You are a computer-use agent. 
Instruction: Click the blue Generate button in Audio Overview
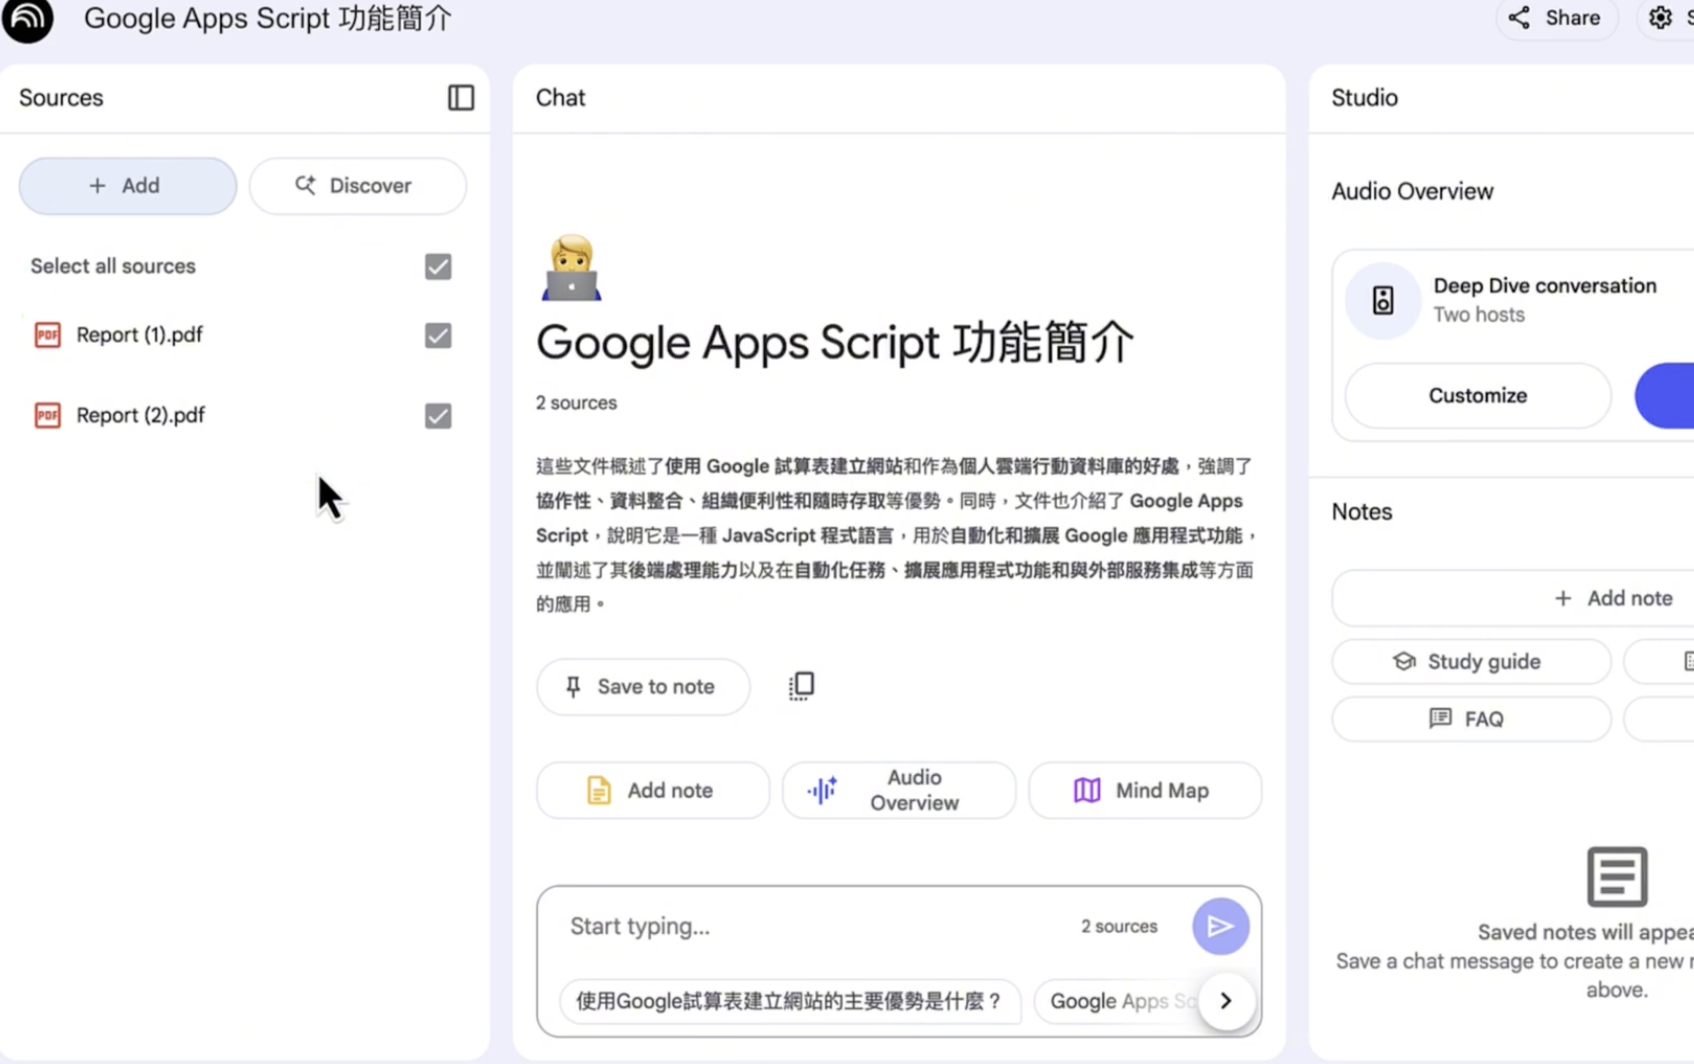pyautogui.click(x=1665, y=396)
